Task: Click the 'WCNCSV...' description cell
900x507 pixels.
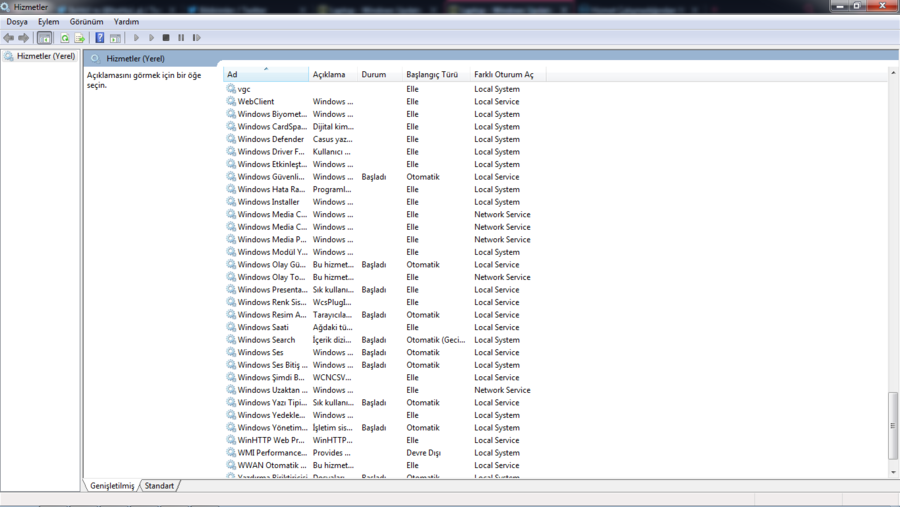Action: pyautogui.click(x=332, y=377)
